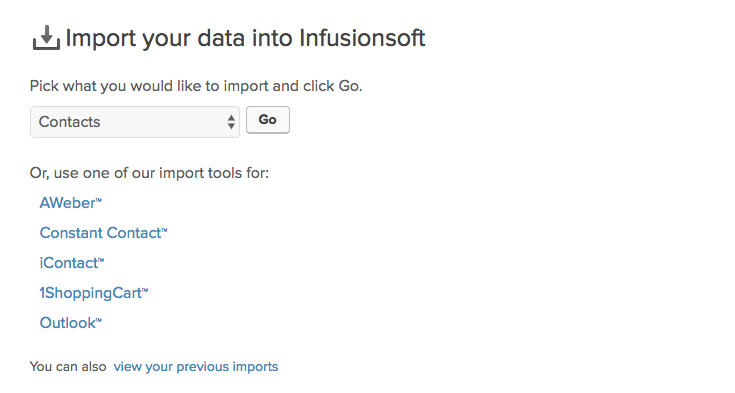
Task: Launch the 1ShoppingCart import tool
Action: tap(94, 293)
